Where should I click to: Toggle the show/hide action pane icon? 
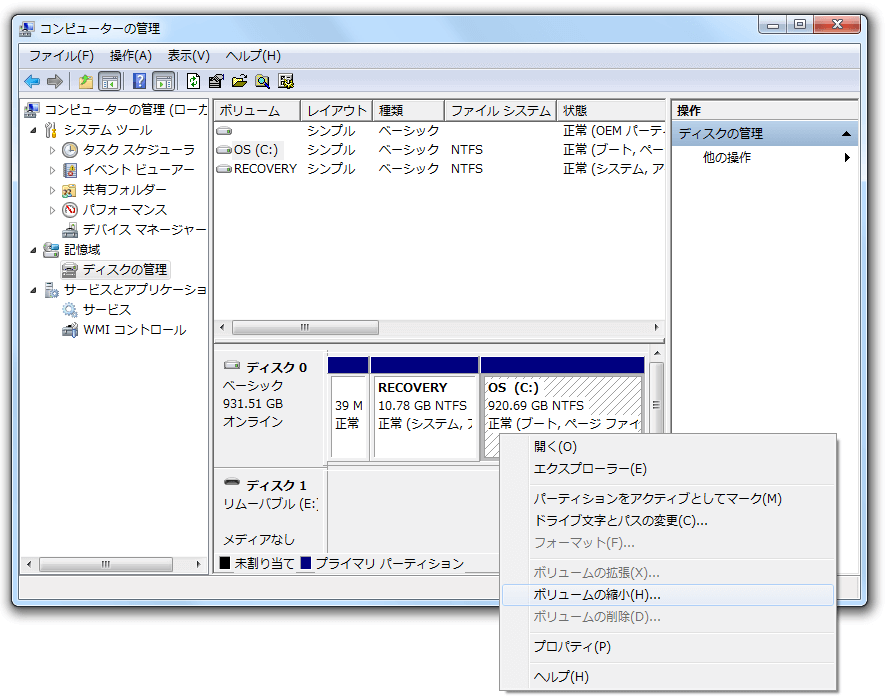coord(164,81)
